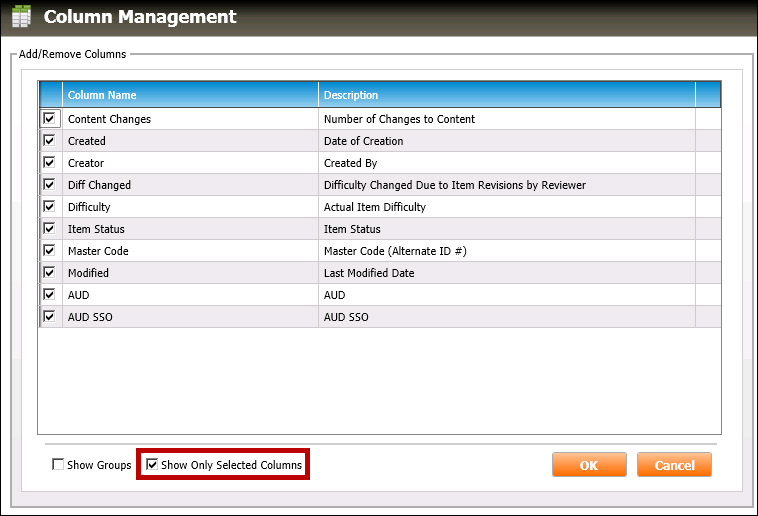
Task: Uncheck the Modified column checkbox
Action: tap(49, 273)
